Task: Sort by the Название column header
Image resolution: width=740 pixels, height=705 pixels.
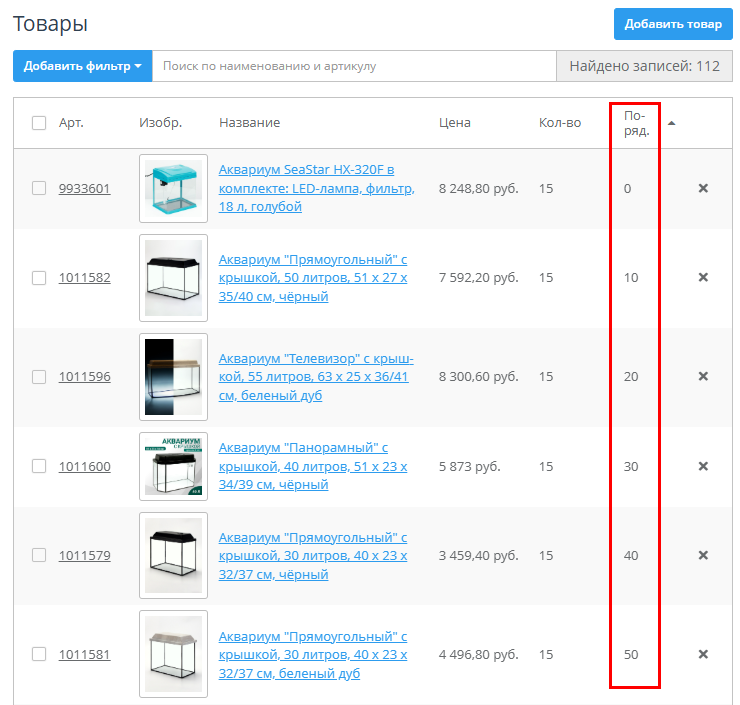Action: coord(249,123)
